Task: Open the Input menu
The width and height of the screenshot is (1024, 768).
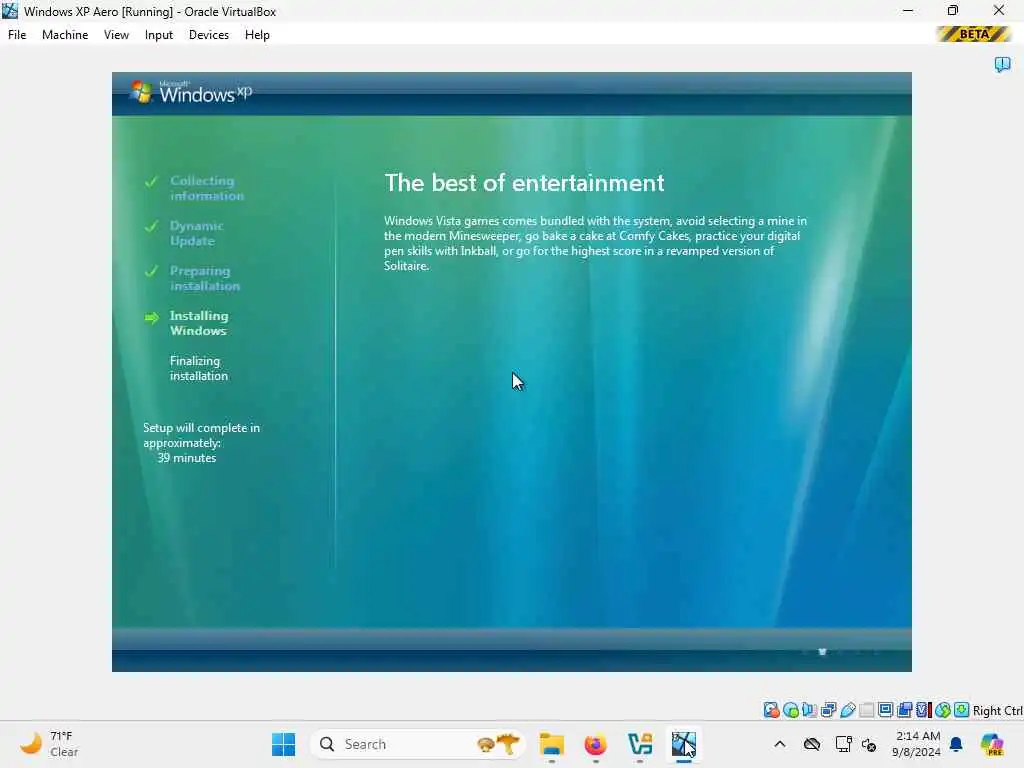Action: tap(159, 35)
